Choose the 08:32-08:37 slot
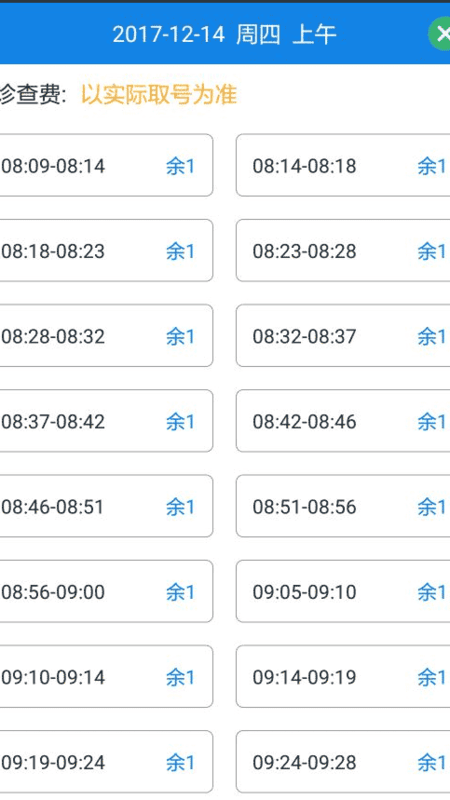The image size is (450, 800). [343, 336]
